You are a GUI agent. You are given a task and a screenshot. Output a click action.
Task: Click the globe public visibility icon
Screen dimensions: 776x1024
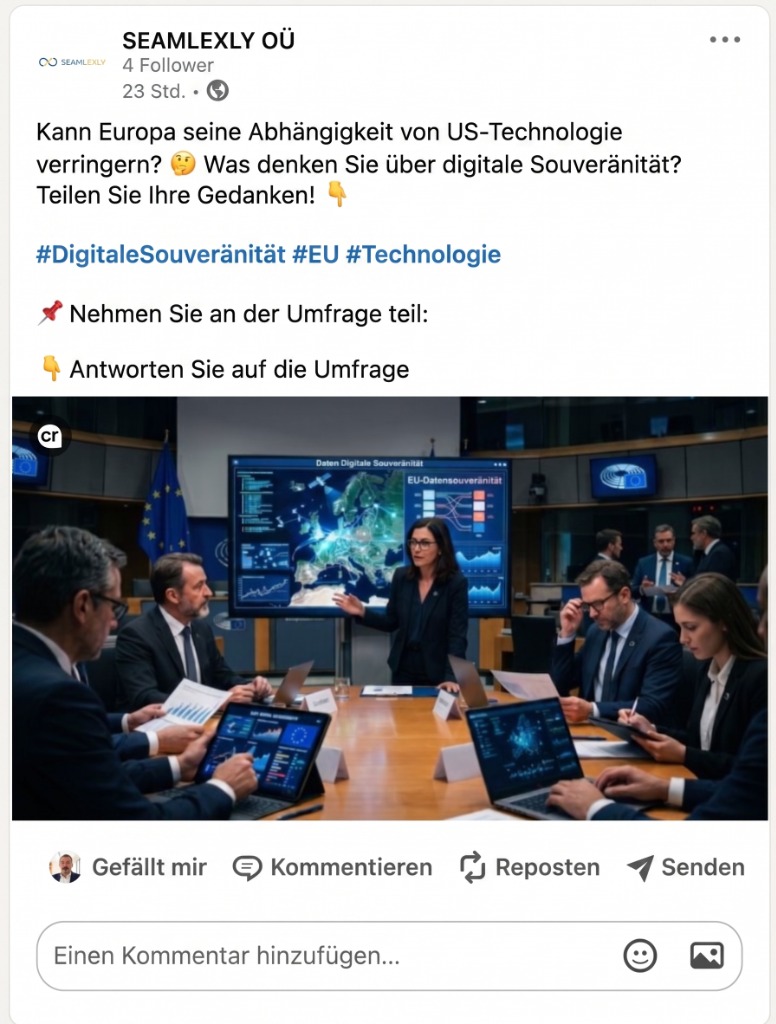pyautogui.click(x=218, y=90)
